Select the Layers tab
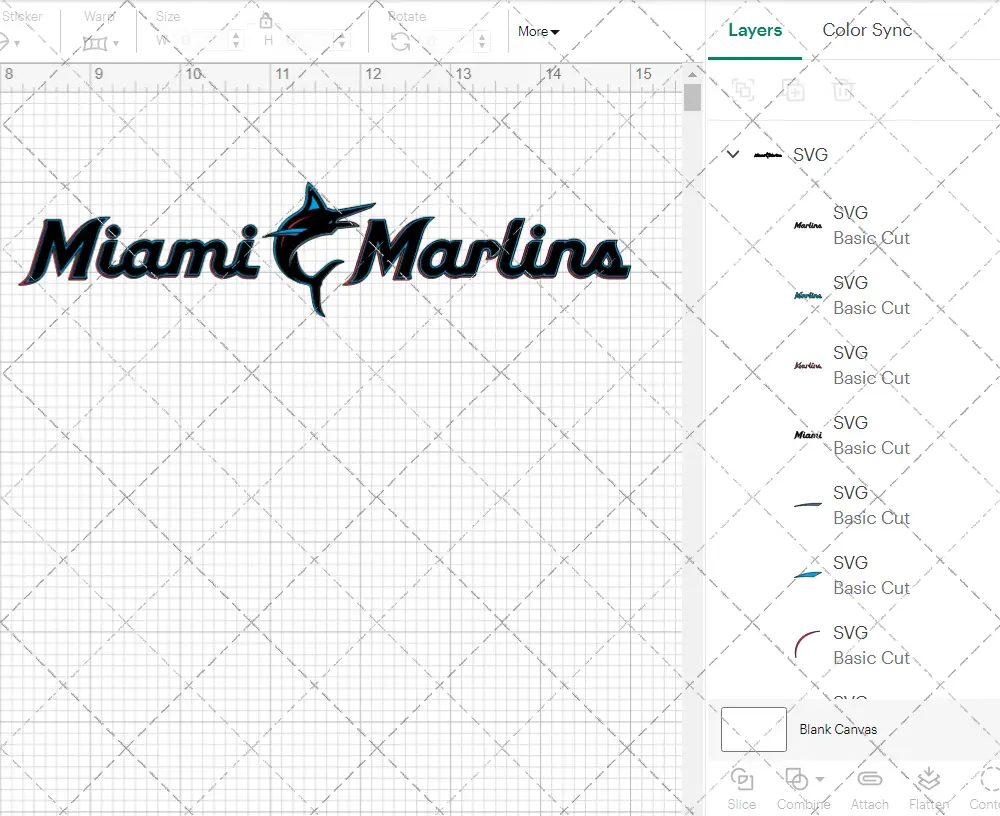 tap(755, 30)
